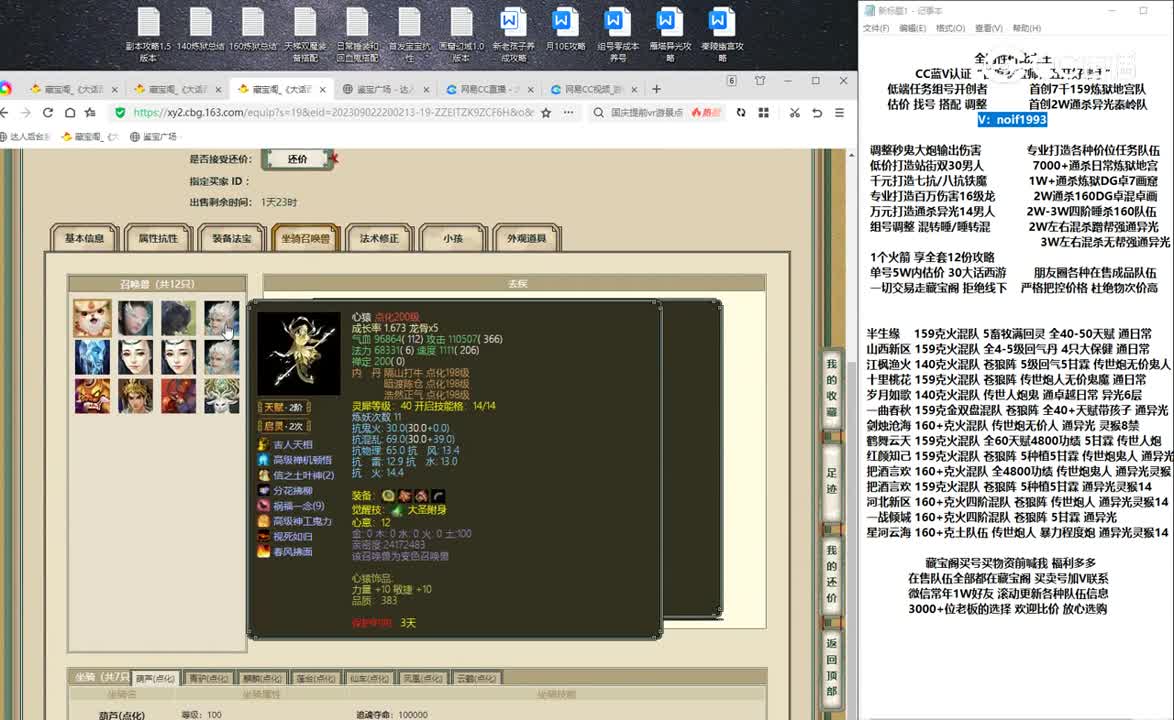Open Notepad 文件(F) menu
1174x720 pixels.
875,28
